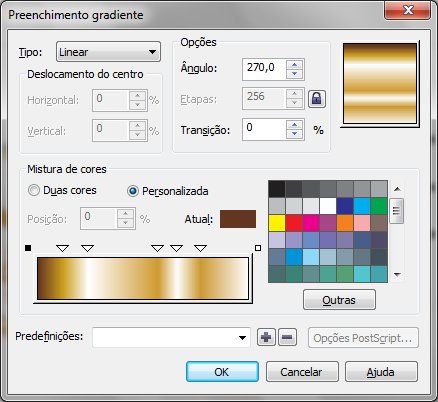The height and width of the screenshot is (402, 438).
Task: Click the Transição percentage input field
Action: coord(264,129)
